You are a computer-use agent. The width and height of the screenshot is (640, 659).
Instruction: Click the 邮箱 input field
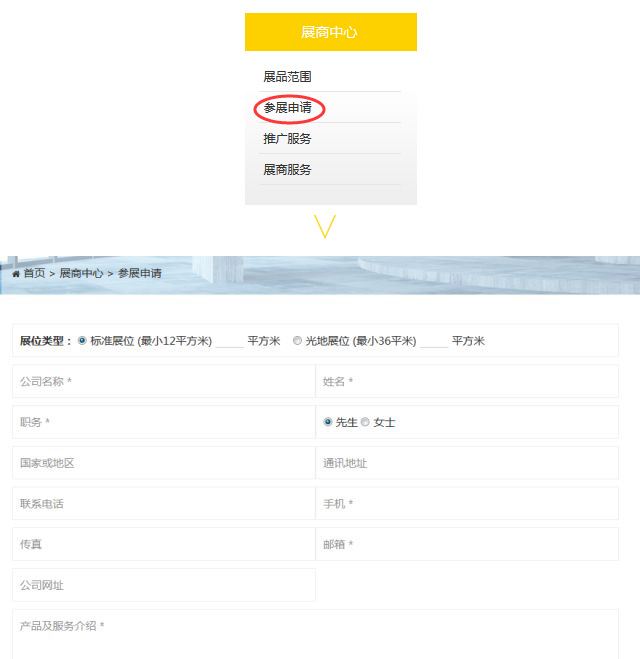pyautogui.click(x=466, y=545)
